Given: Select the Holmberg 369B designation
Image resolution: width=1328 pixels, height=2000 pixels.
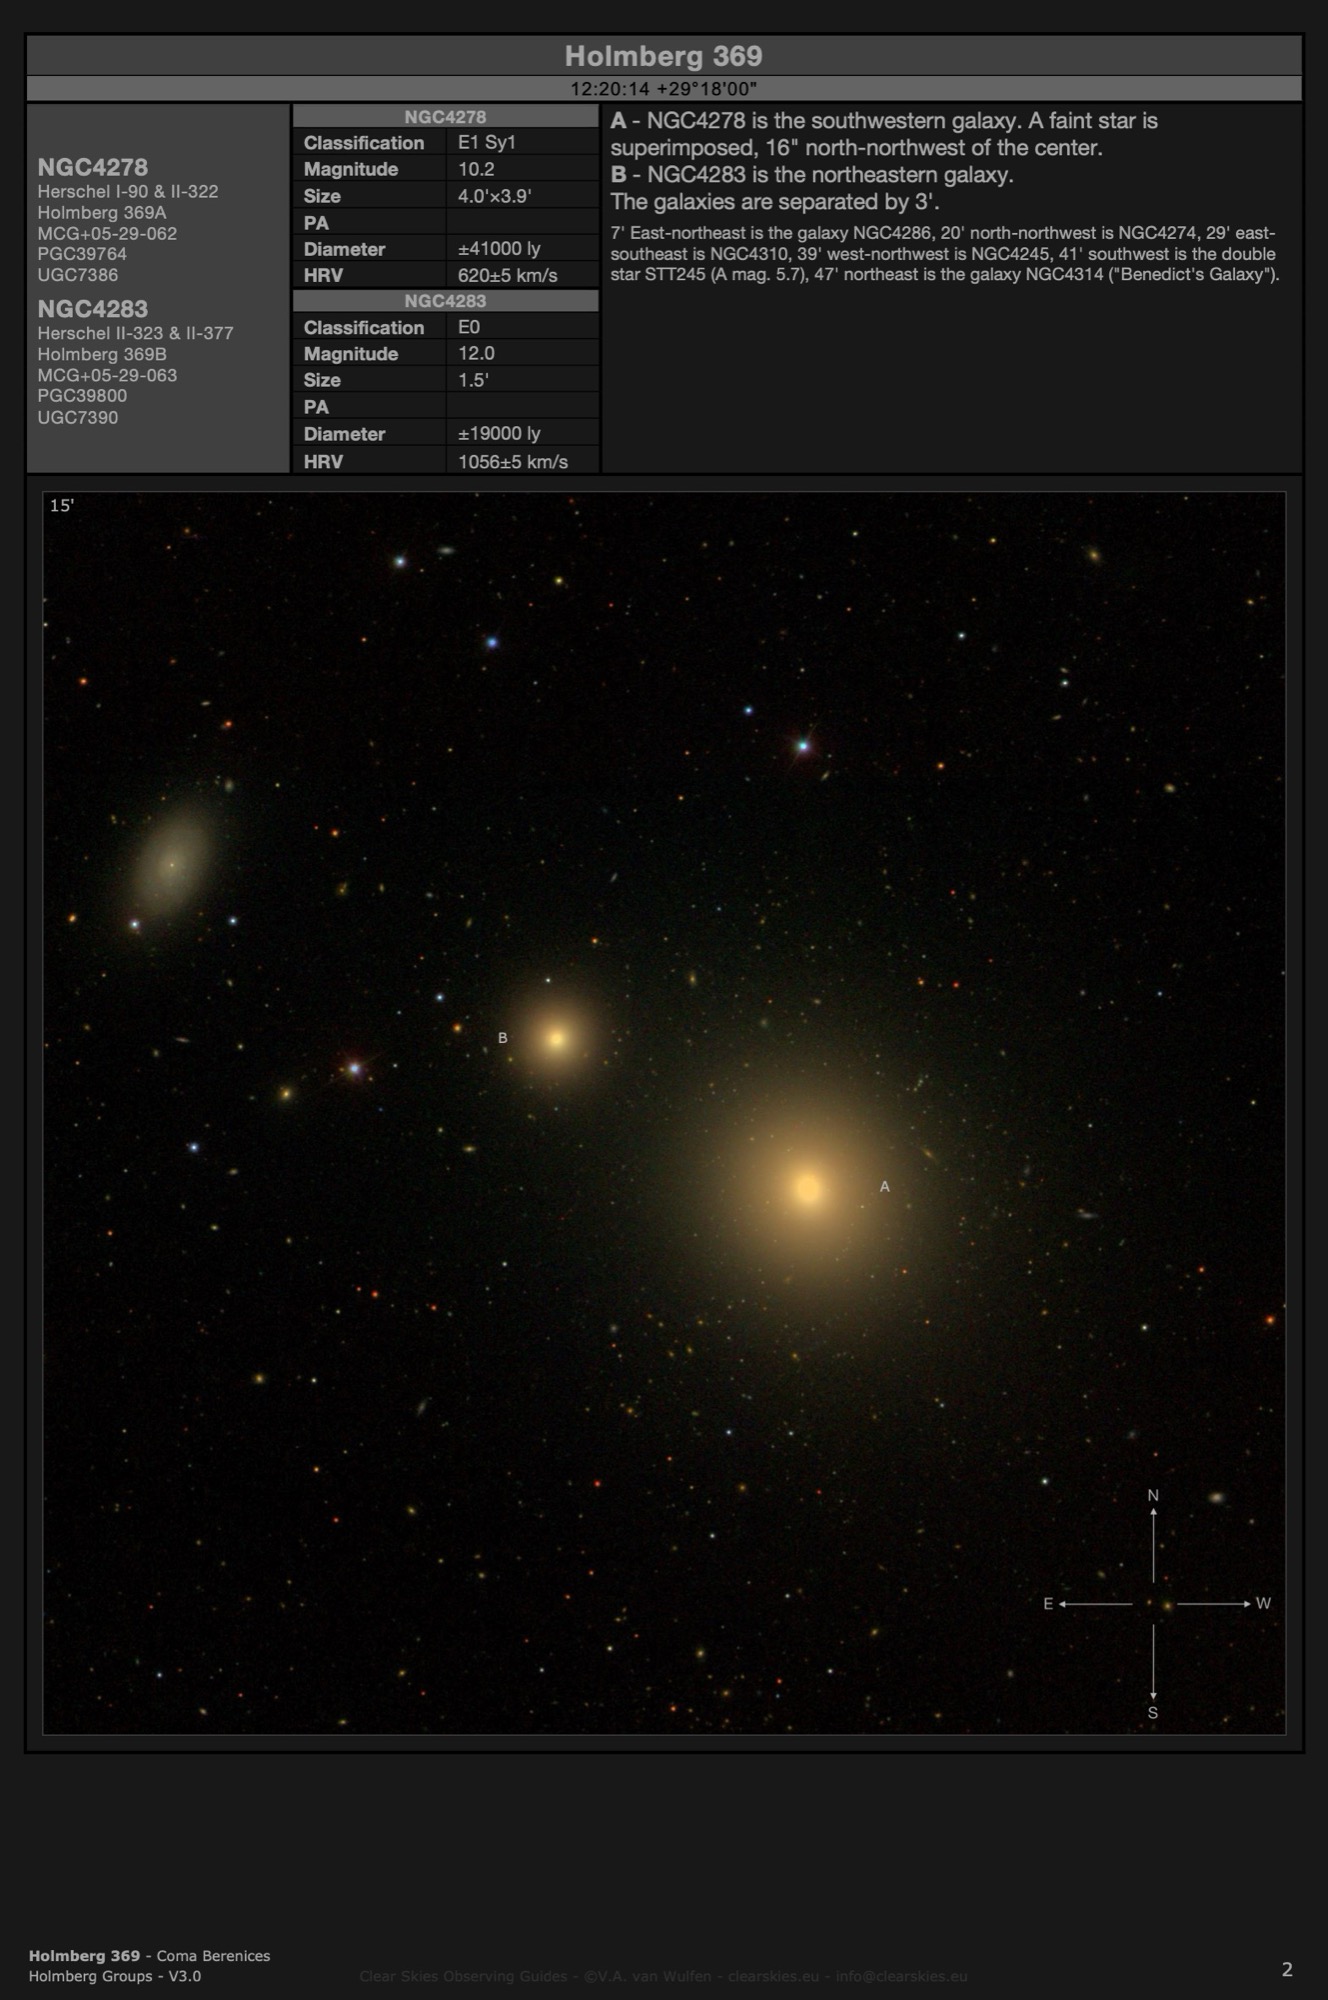Looking at the screenshot, I should pos(102,354).
